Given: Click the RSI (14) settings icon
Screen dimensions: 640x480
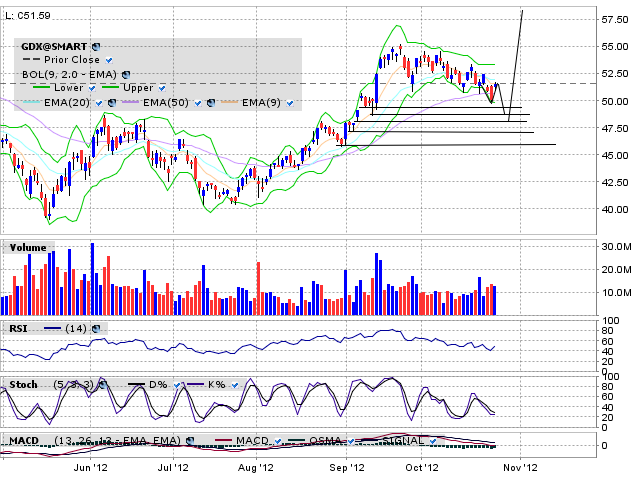Looking at the screenshot, I should (x=96, y=327).
